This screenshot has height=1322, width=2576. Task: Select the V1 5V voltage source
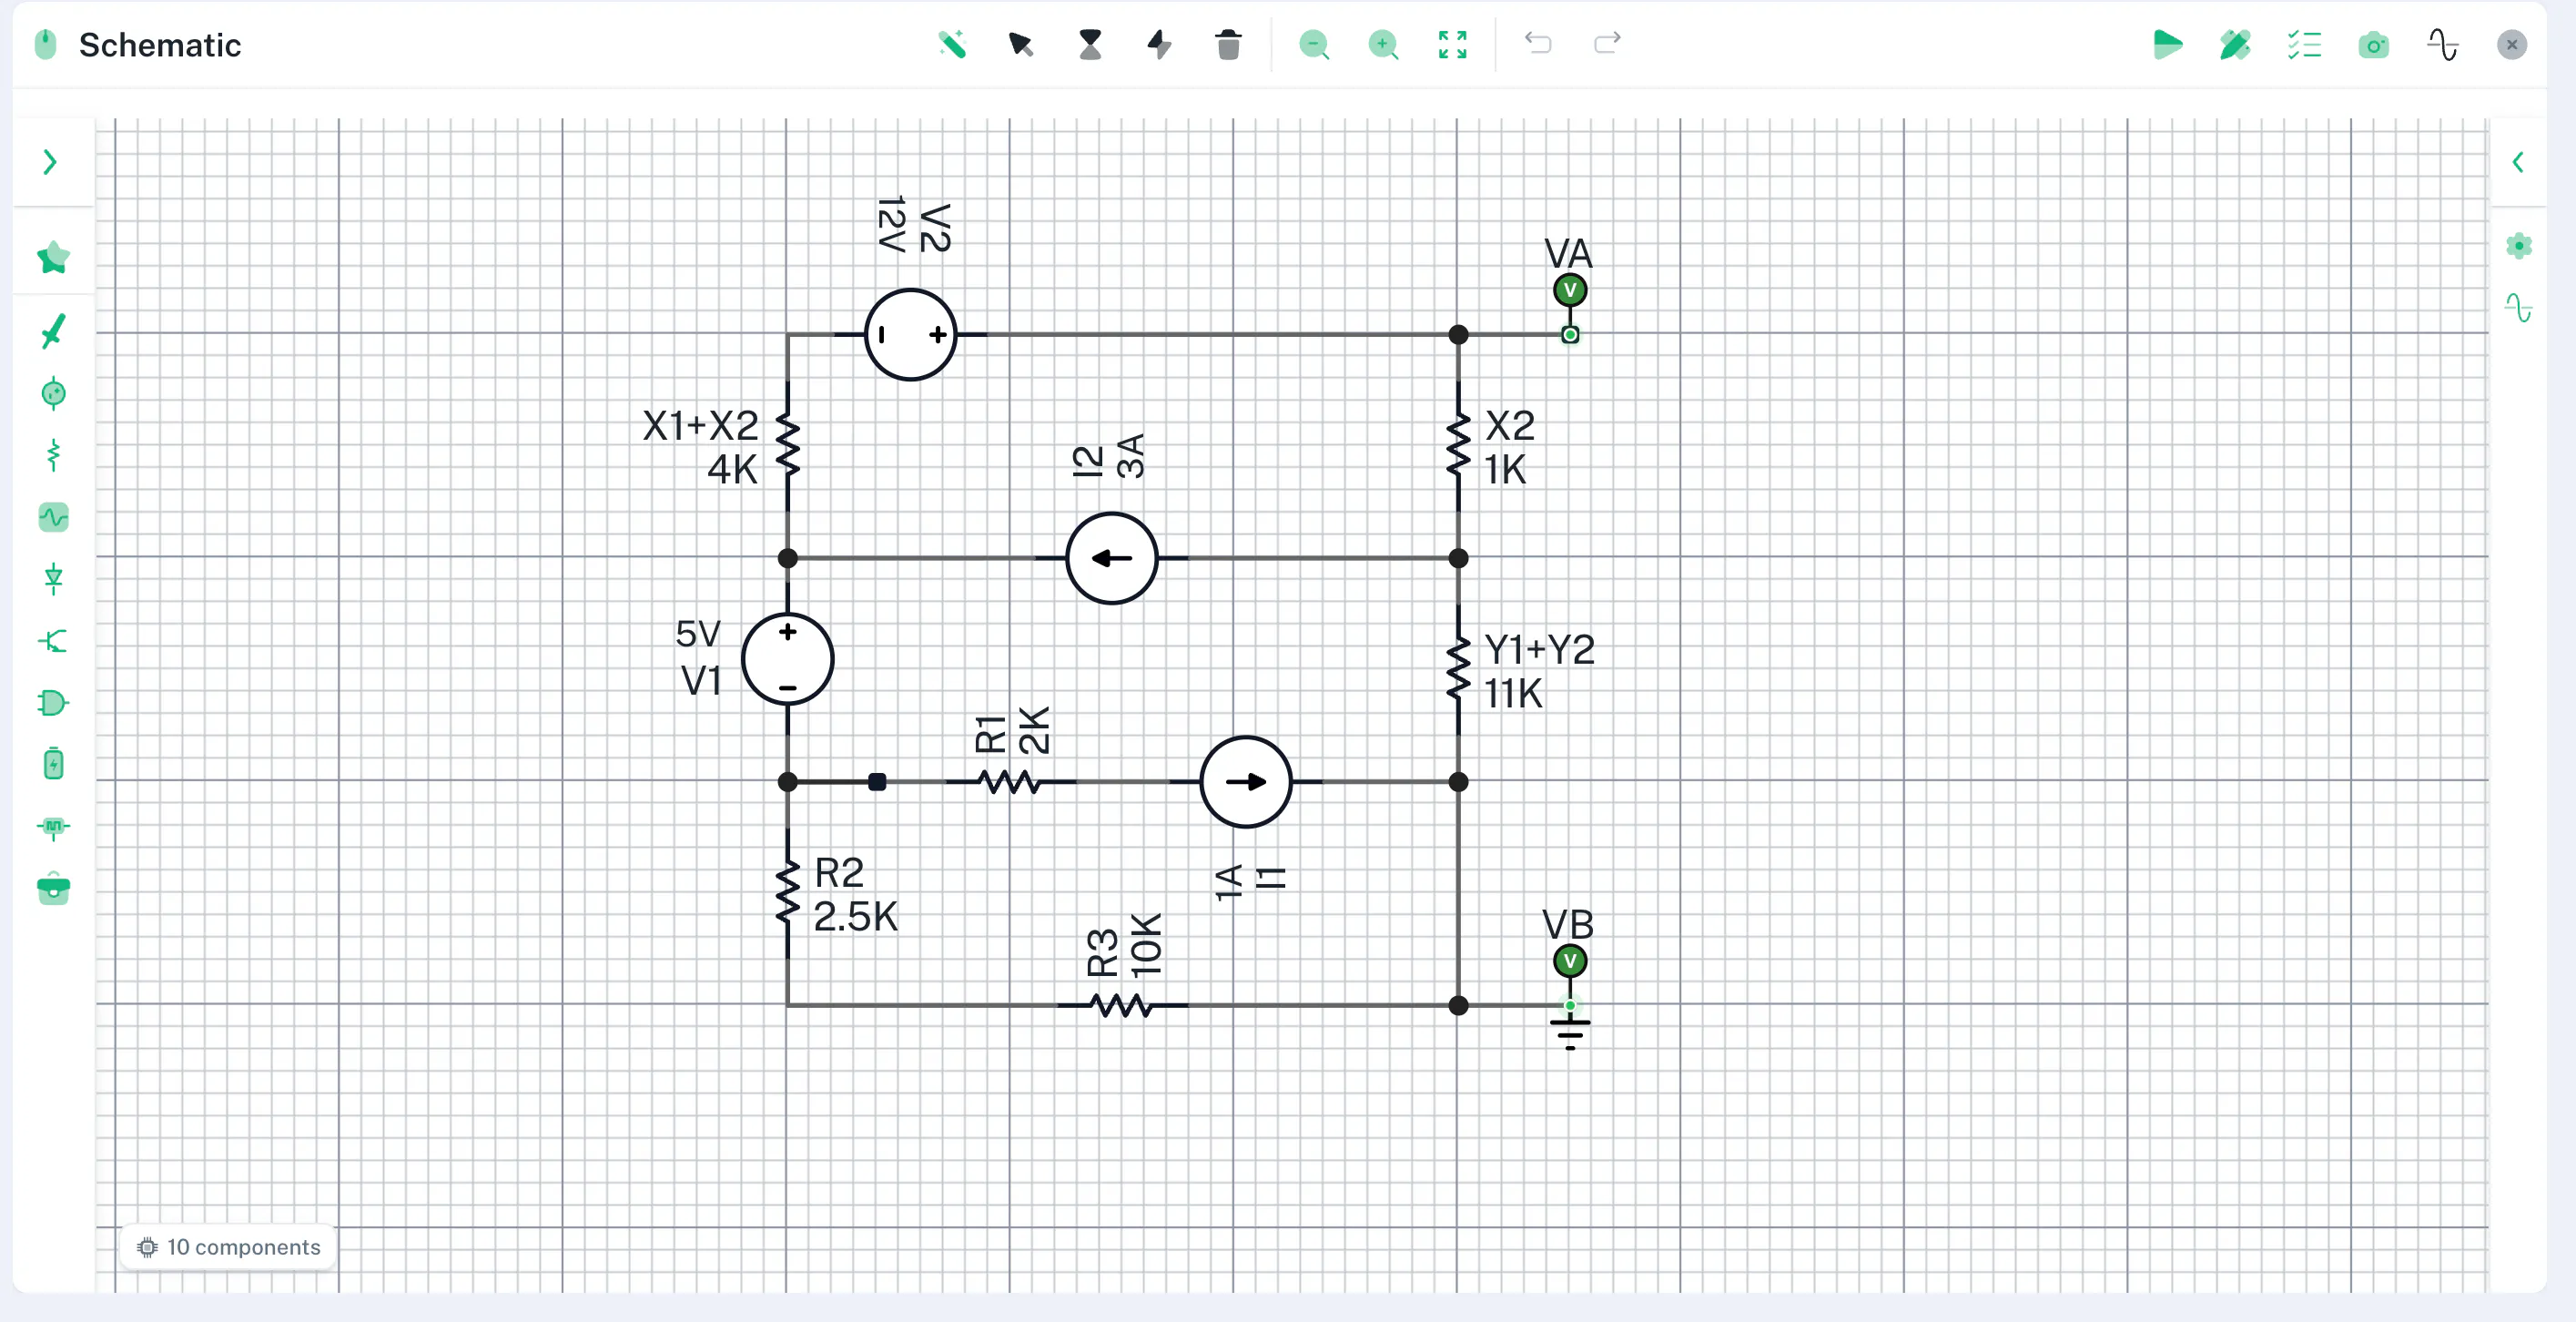[787, 659]
